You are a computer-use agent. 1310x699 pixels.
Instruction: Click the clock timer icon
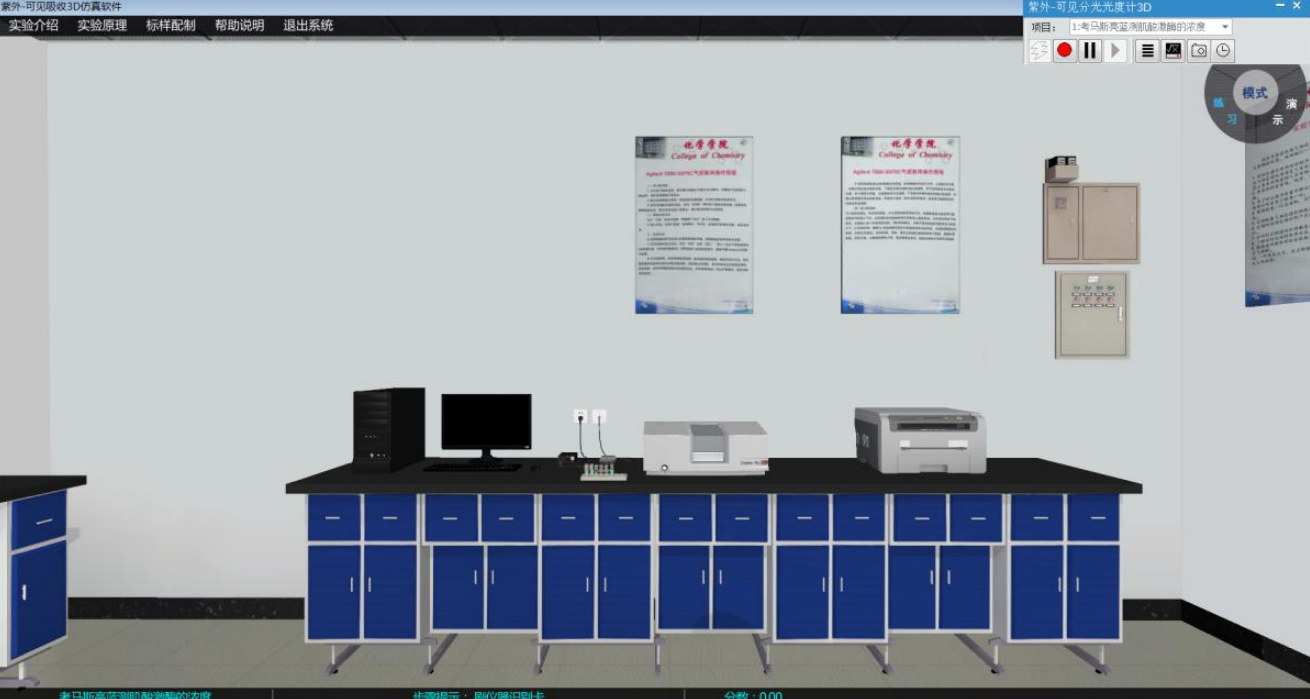(1223, 50)
